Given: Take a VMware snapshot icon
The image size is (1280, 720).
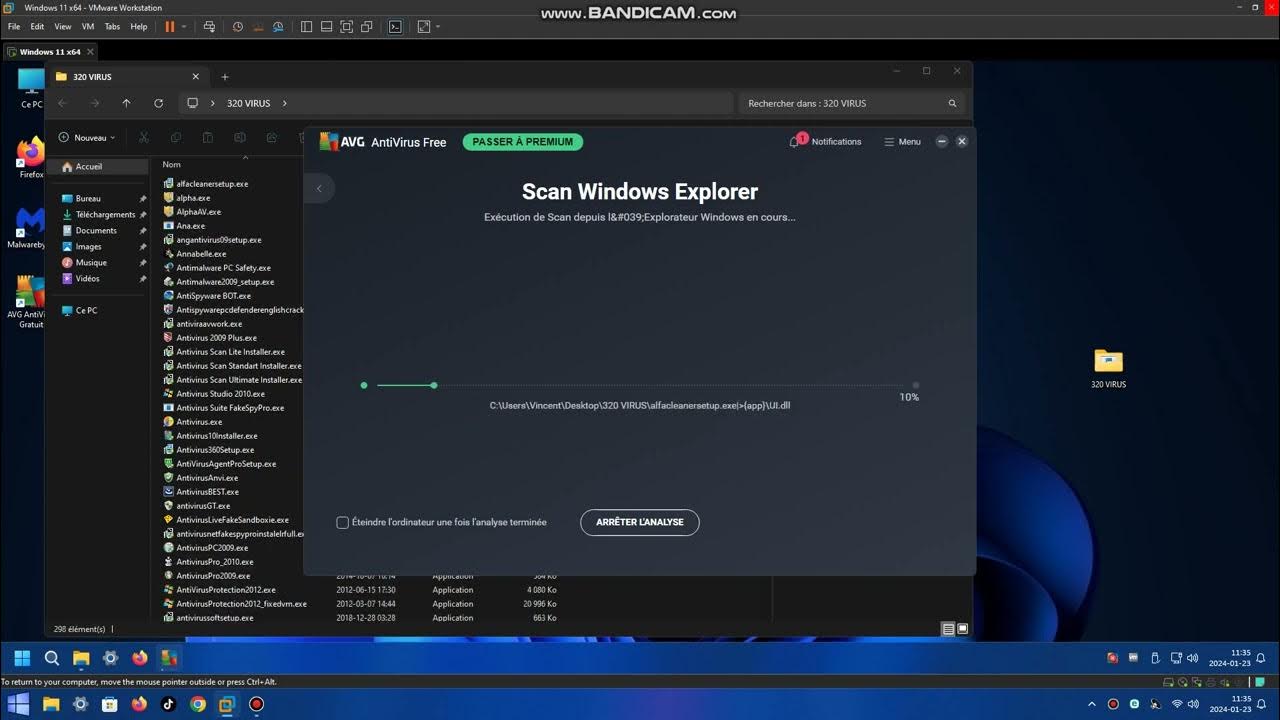Looking at the screenshot, I should coord(238,27).
